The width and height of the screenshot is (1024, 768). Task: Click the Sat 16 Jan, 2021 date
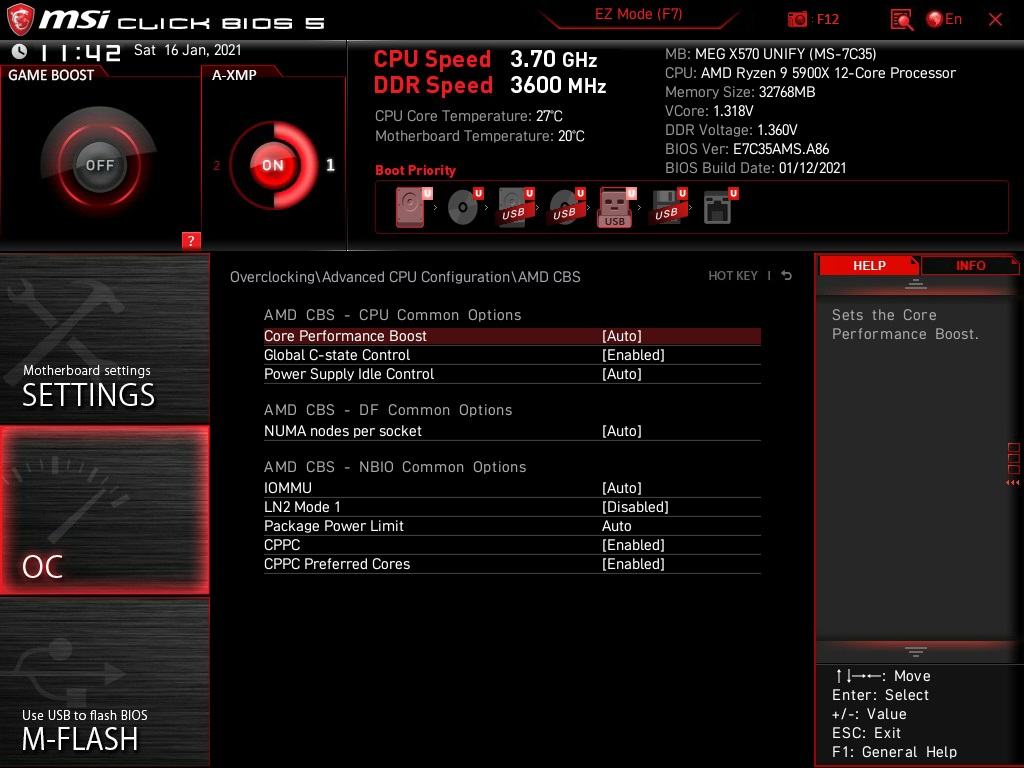tap(187, 50)
